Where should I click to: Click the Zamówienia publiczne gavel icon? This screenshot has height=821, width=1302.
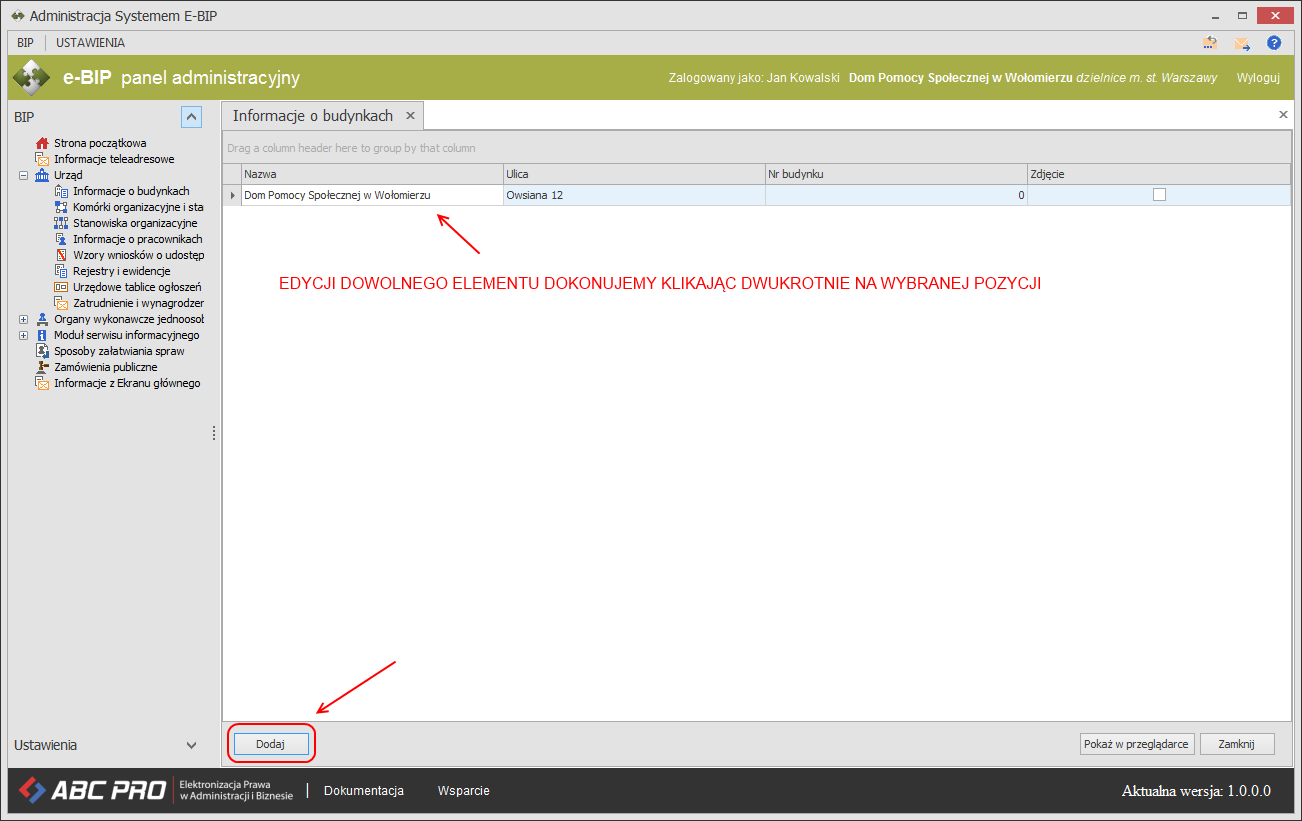point(42,367)
